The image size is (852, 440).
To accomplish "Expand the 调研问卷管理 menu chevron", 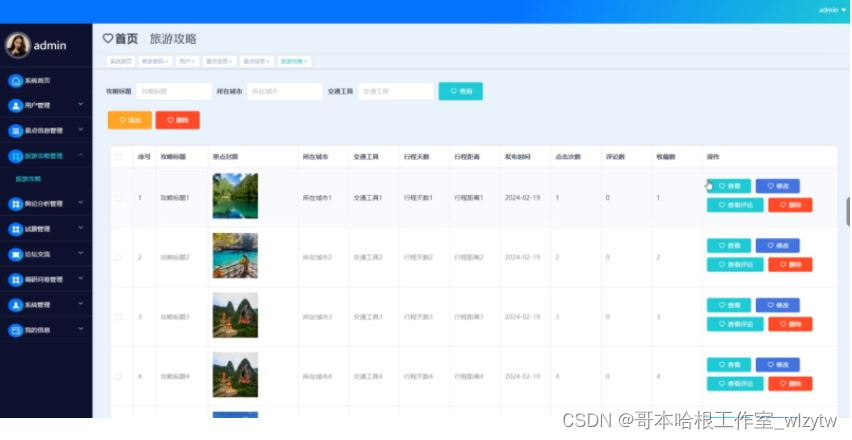I will click(x=81, y=278).
